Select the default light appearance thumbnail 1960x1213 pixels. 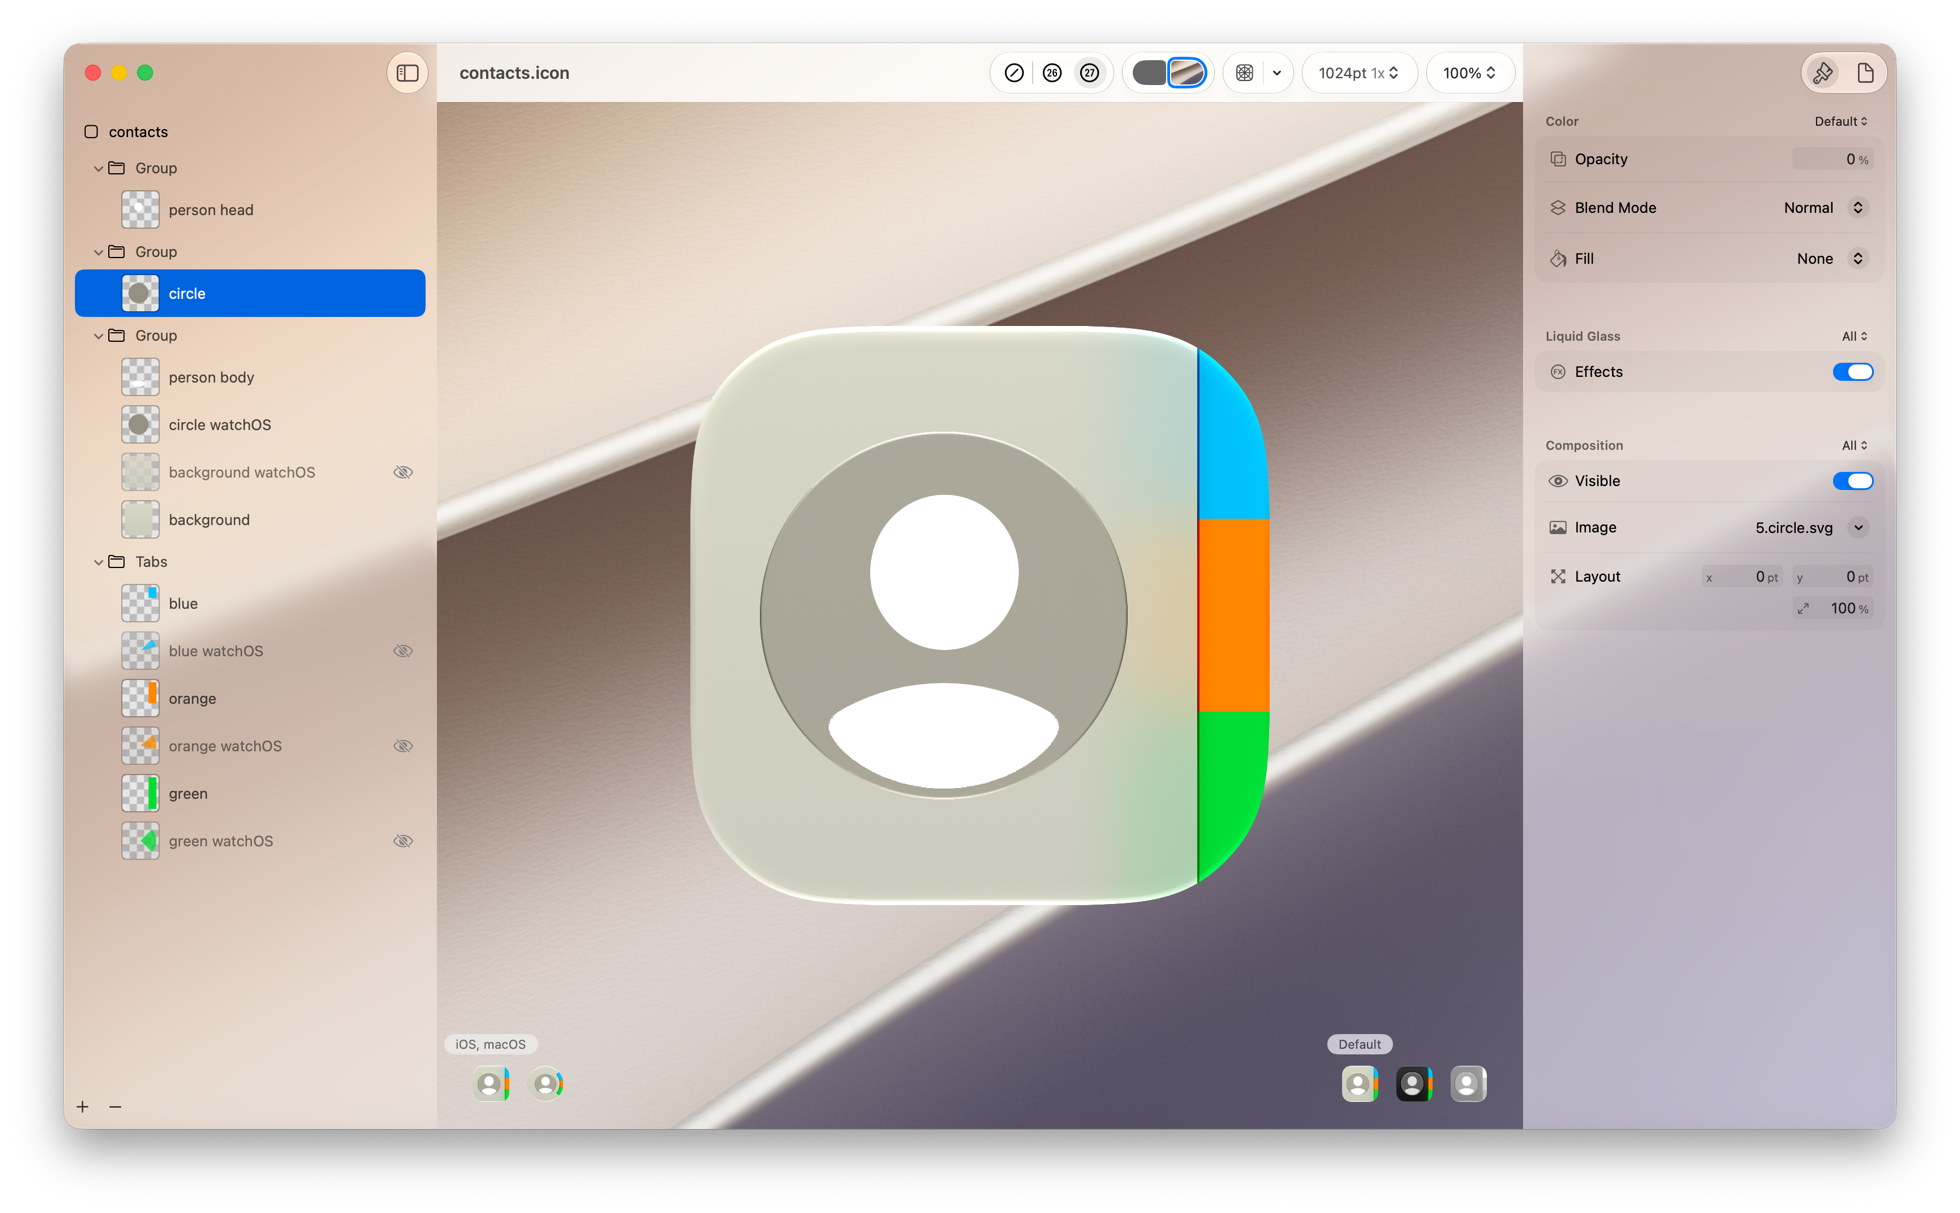point(1360,1084)
